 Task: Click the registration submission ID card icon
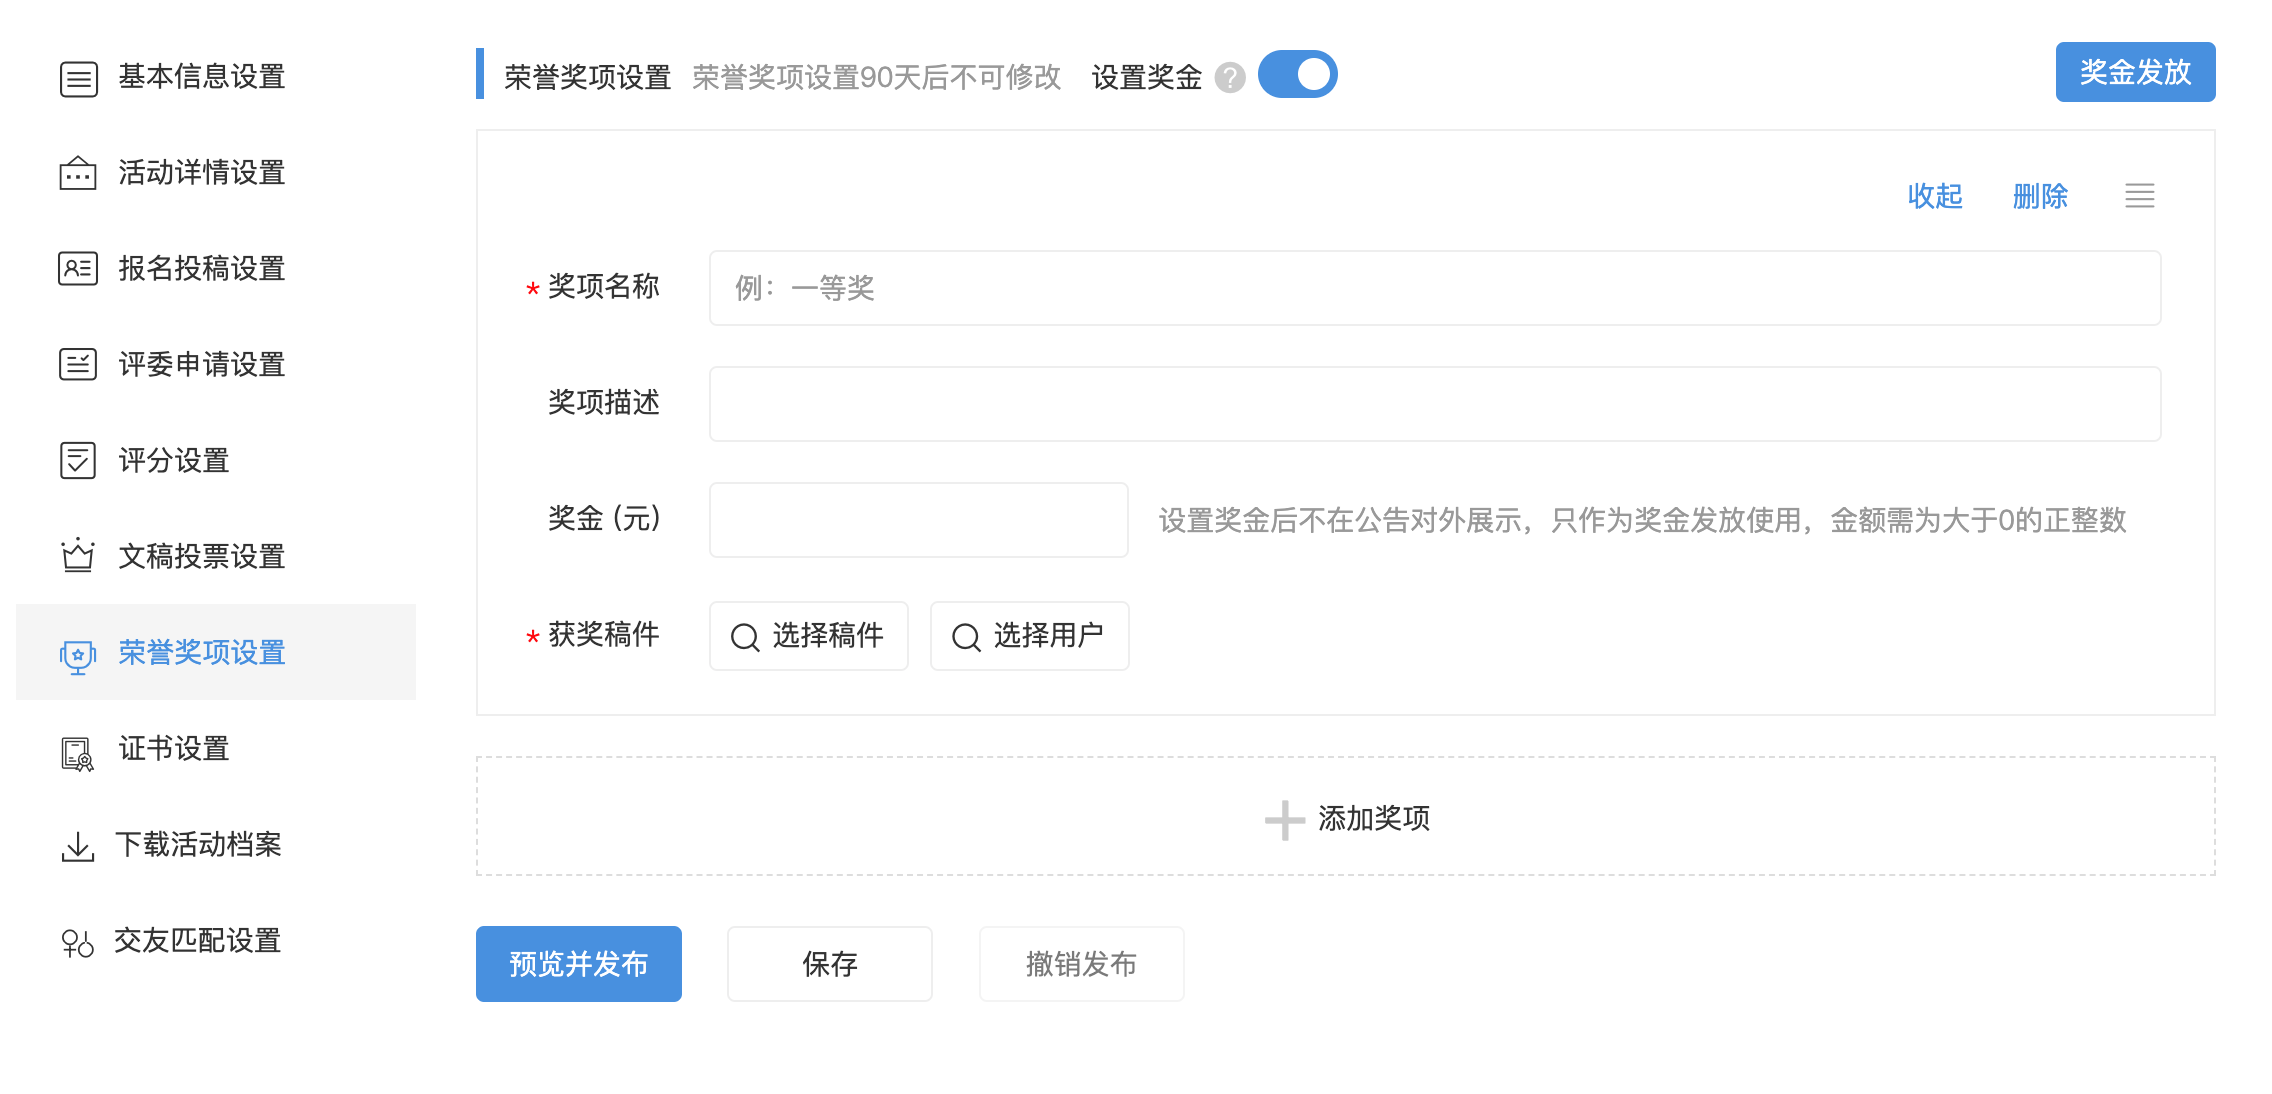(78, 269)
